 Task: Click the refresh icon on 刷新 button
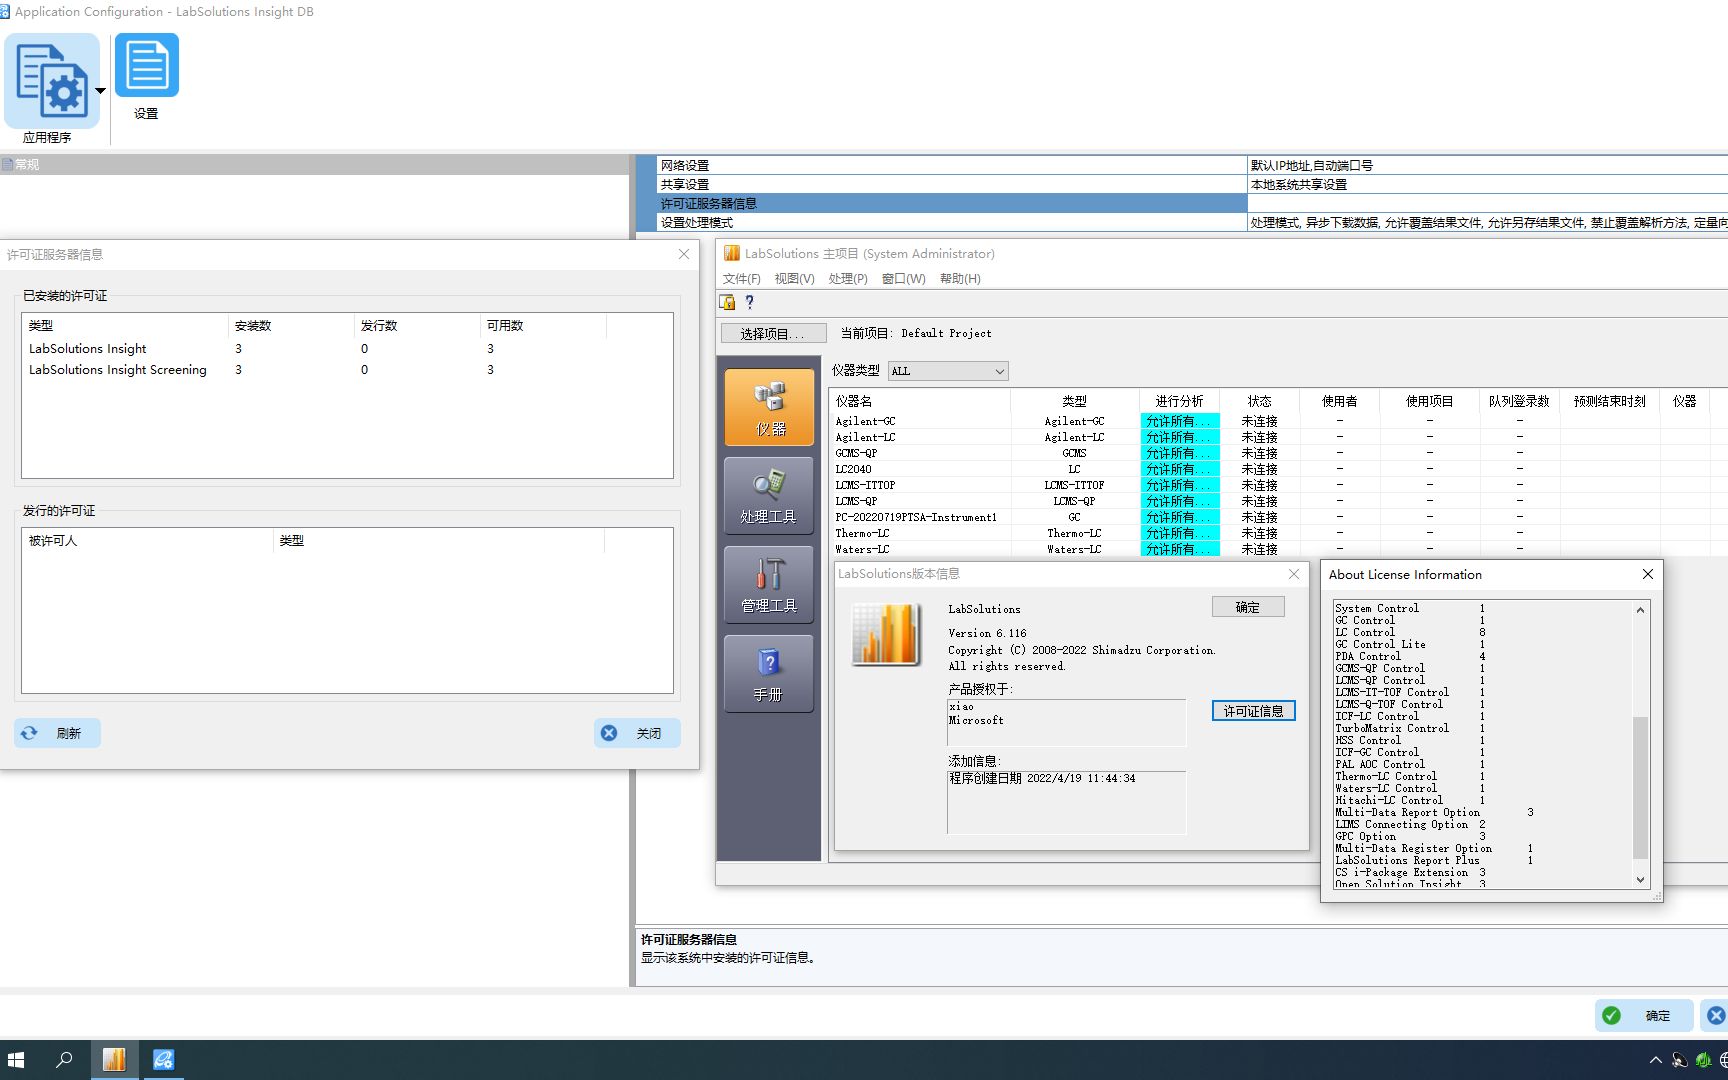[29, 733]
